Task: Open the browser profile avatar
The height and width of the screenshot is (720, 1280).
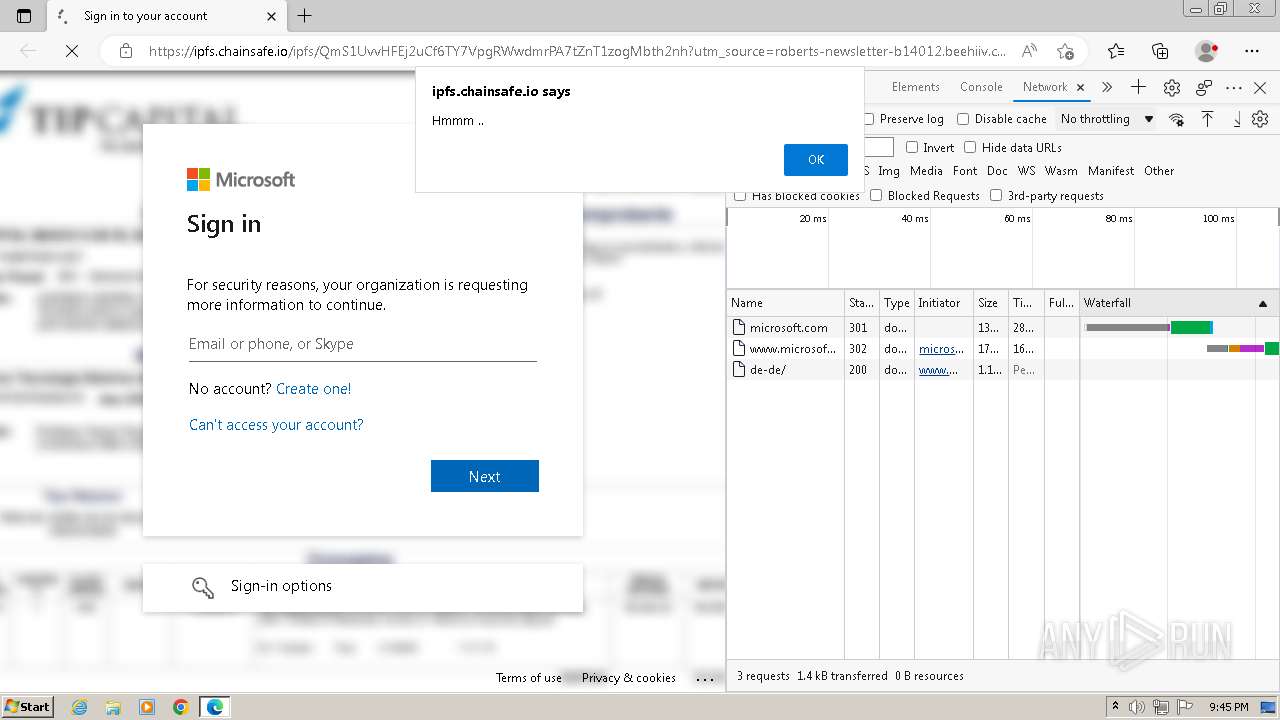Action: coord(1207,51)
